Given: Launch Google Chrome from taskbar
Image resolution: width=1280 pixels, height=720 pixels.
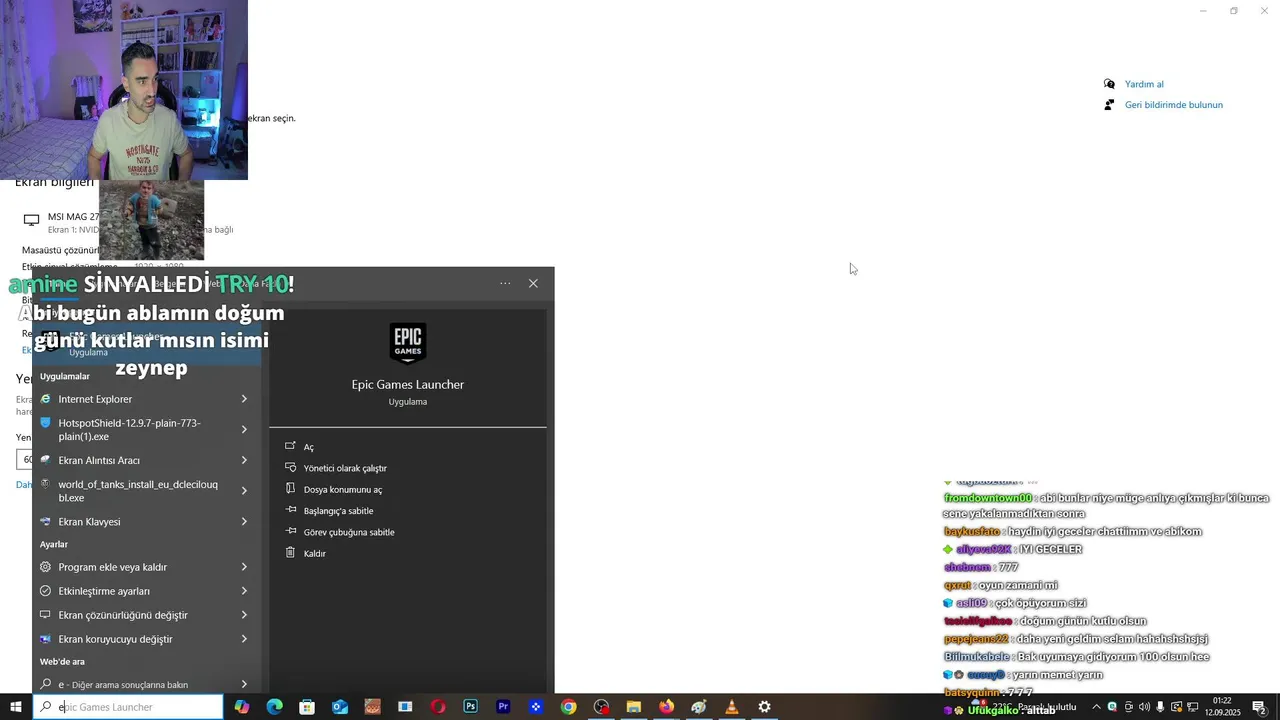Looking at the screenshot, I should (x=568, y=707).
